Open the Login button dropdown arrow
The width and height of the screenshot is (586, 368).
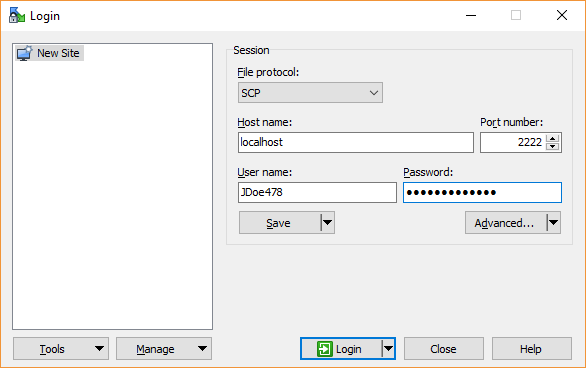[388, 349]
